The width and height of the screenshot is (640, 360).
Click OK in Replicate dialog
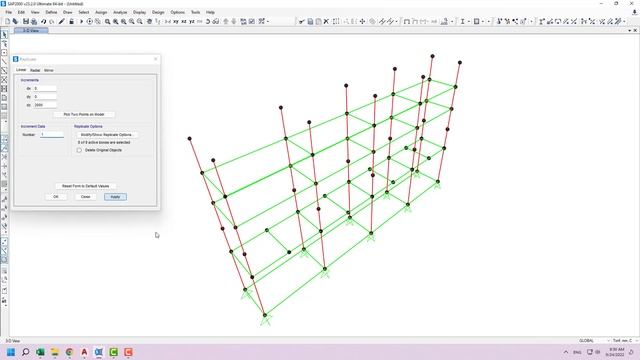tap(56, 197)
